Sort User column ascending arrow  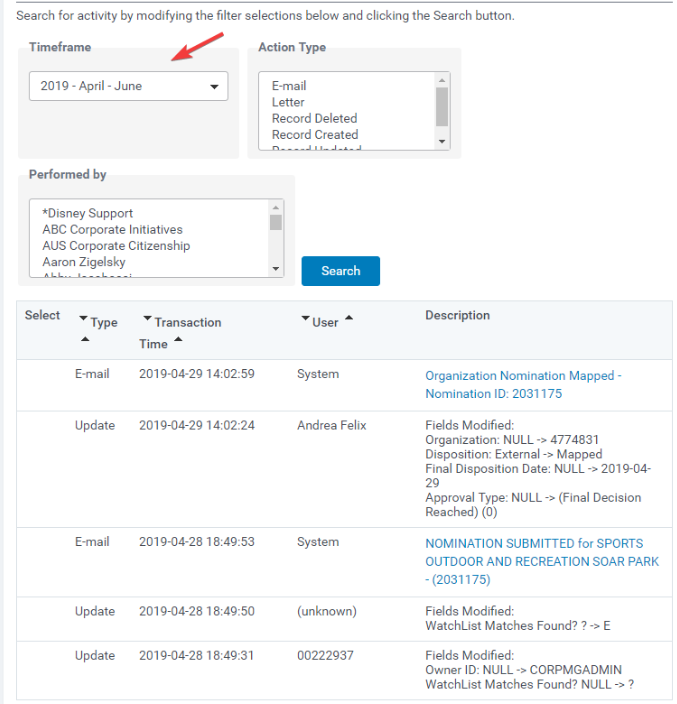pos(349,318)
